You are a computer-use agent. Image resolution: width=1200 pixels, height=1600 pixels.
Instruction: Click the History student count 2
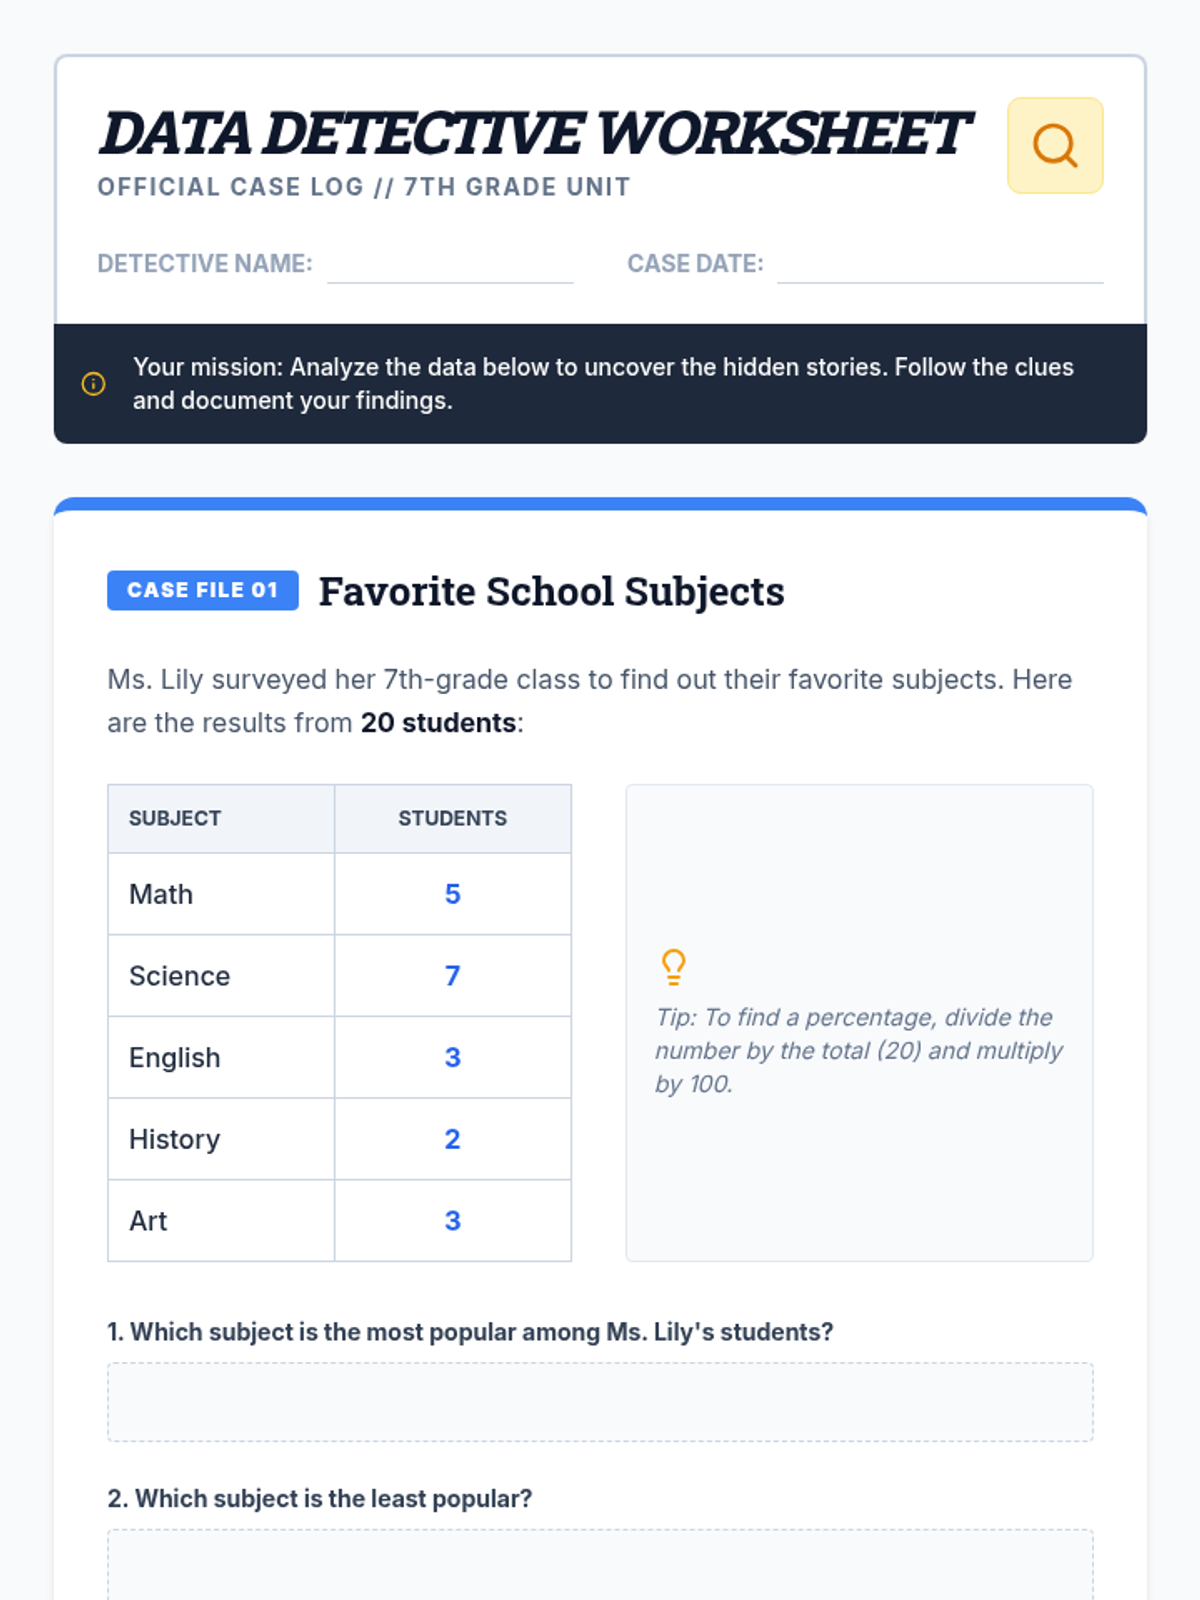tap(452, 1139)
